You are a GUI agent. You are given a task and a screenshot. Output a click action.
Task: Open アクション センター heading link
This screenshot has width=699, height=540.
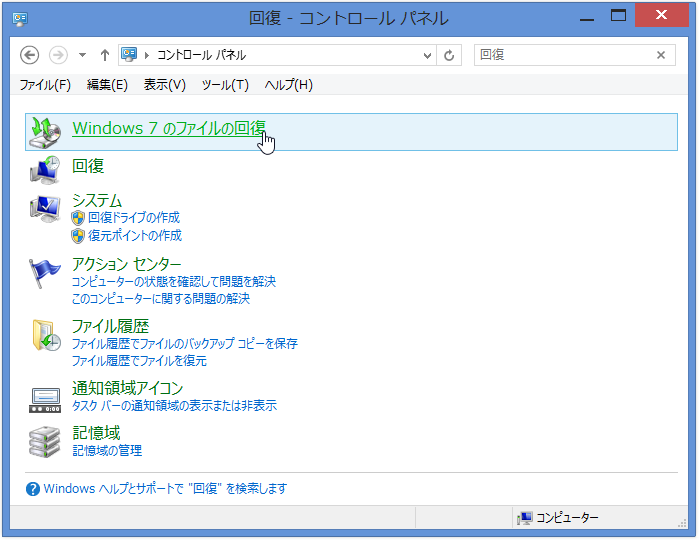(127, 264)
